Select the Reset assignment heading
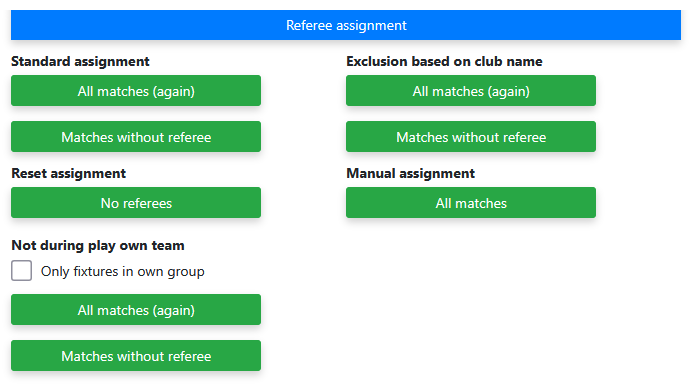 click(69, 174)
